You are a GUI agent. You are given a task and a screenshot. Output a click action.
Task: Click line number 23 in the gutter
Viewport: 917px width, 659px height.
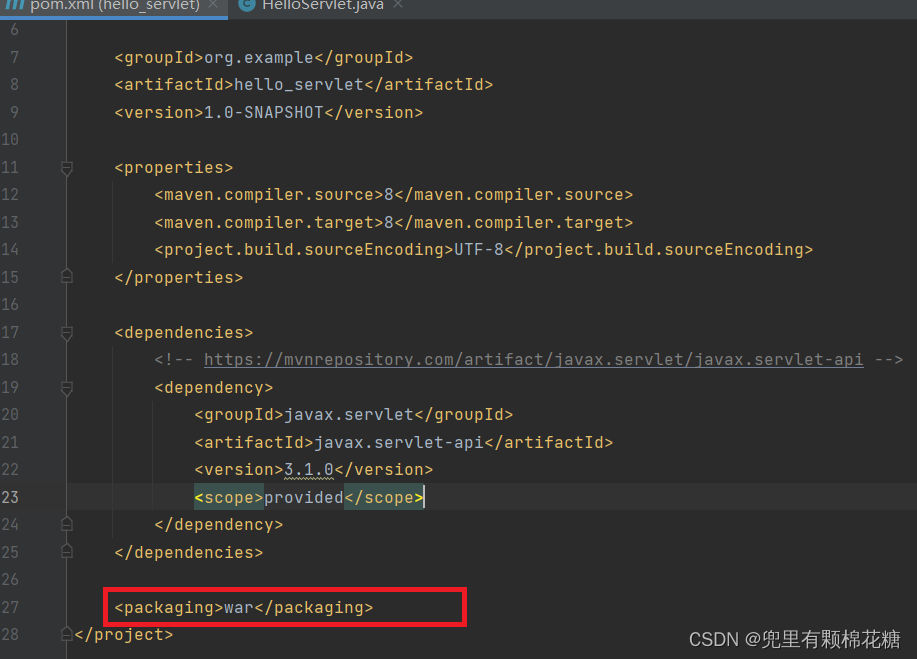(x=10, y=498)
